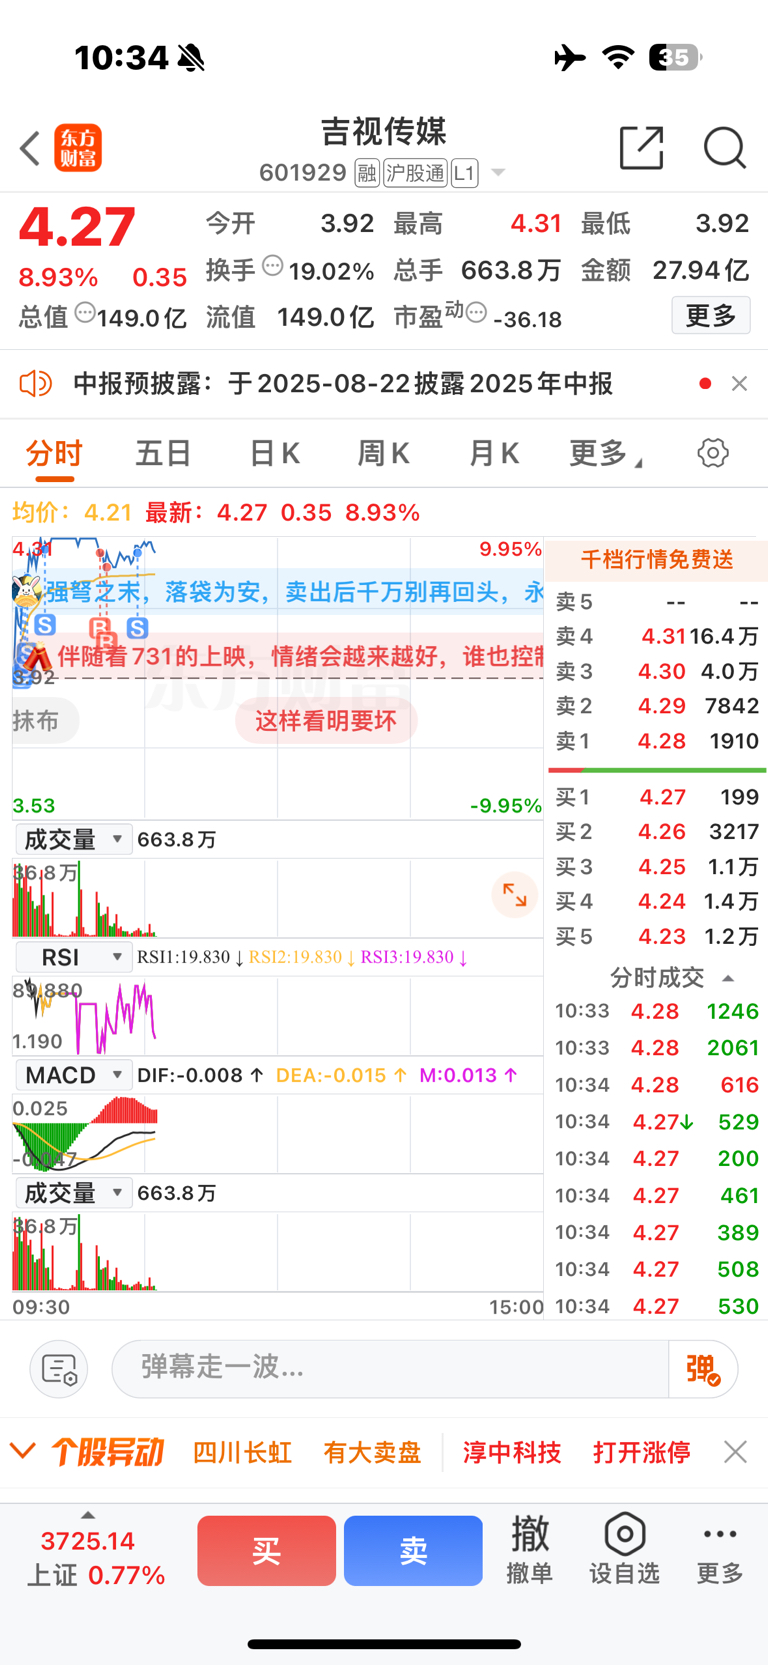Viewport: 769px width, 1665px height.
Task: Dismiss the 中报预披露 notice
Action: pyautogui.click(x=739, y=383)
